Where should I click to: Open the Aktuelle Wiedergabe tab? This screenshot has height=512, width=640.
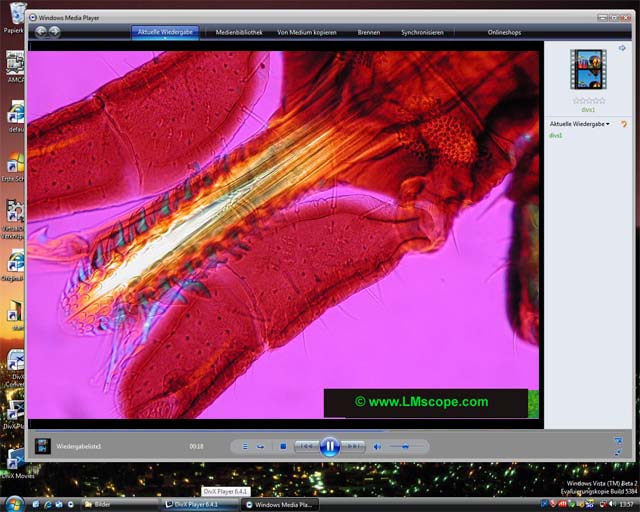coord(165,32)
